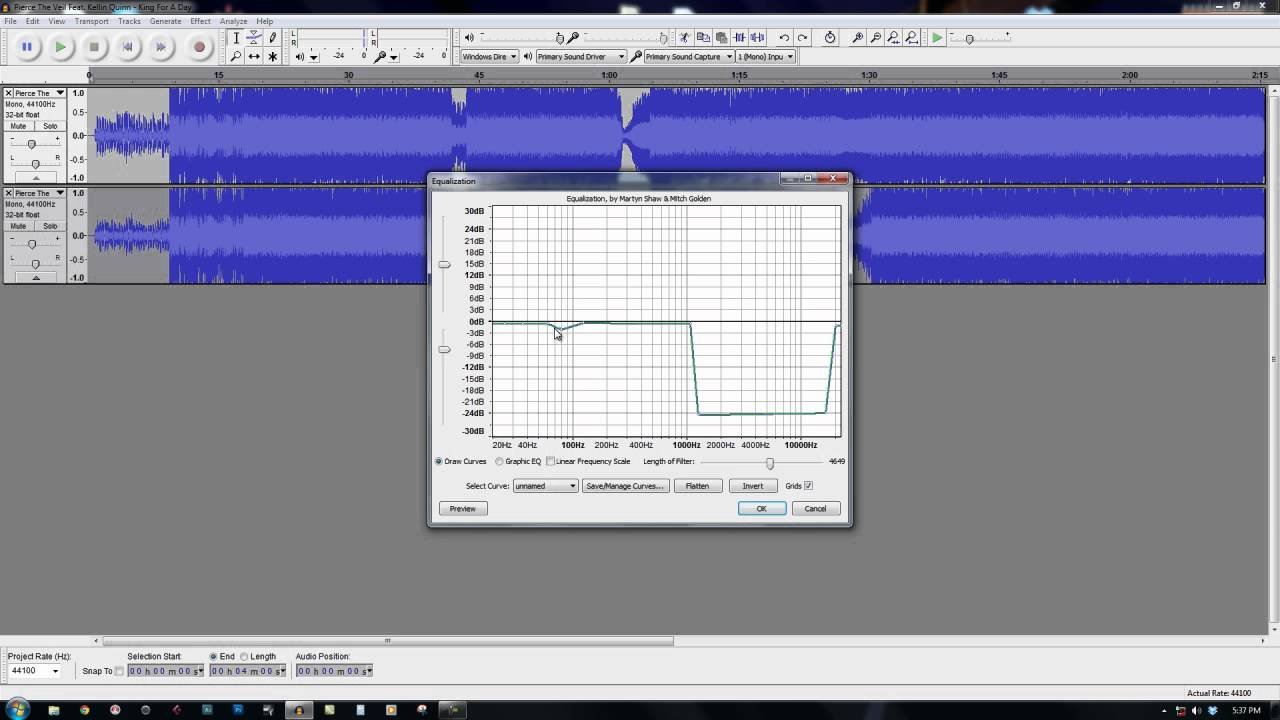1280x720 pixels.
Task: Skip to End transport button
Action: click(x=161, y=47)
